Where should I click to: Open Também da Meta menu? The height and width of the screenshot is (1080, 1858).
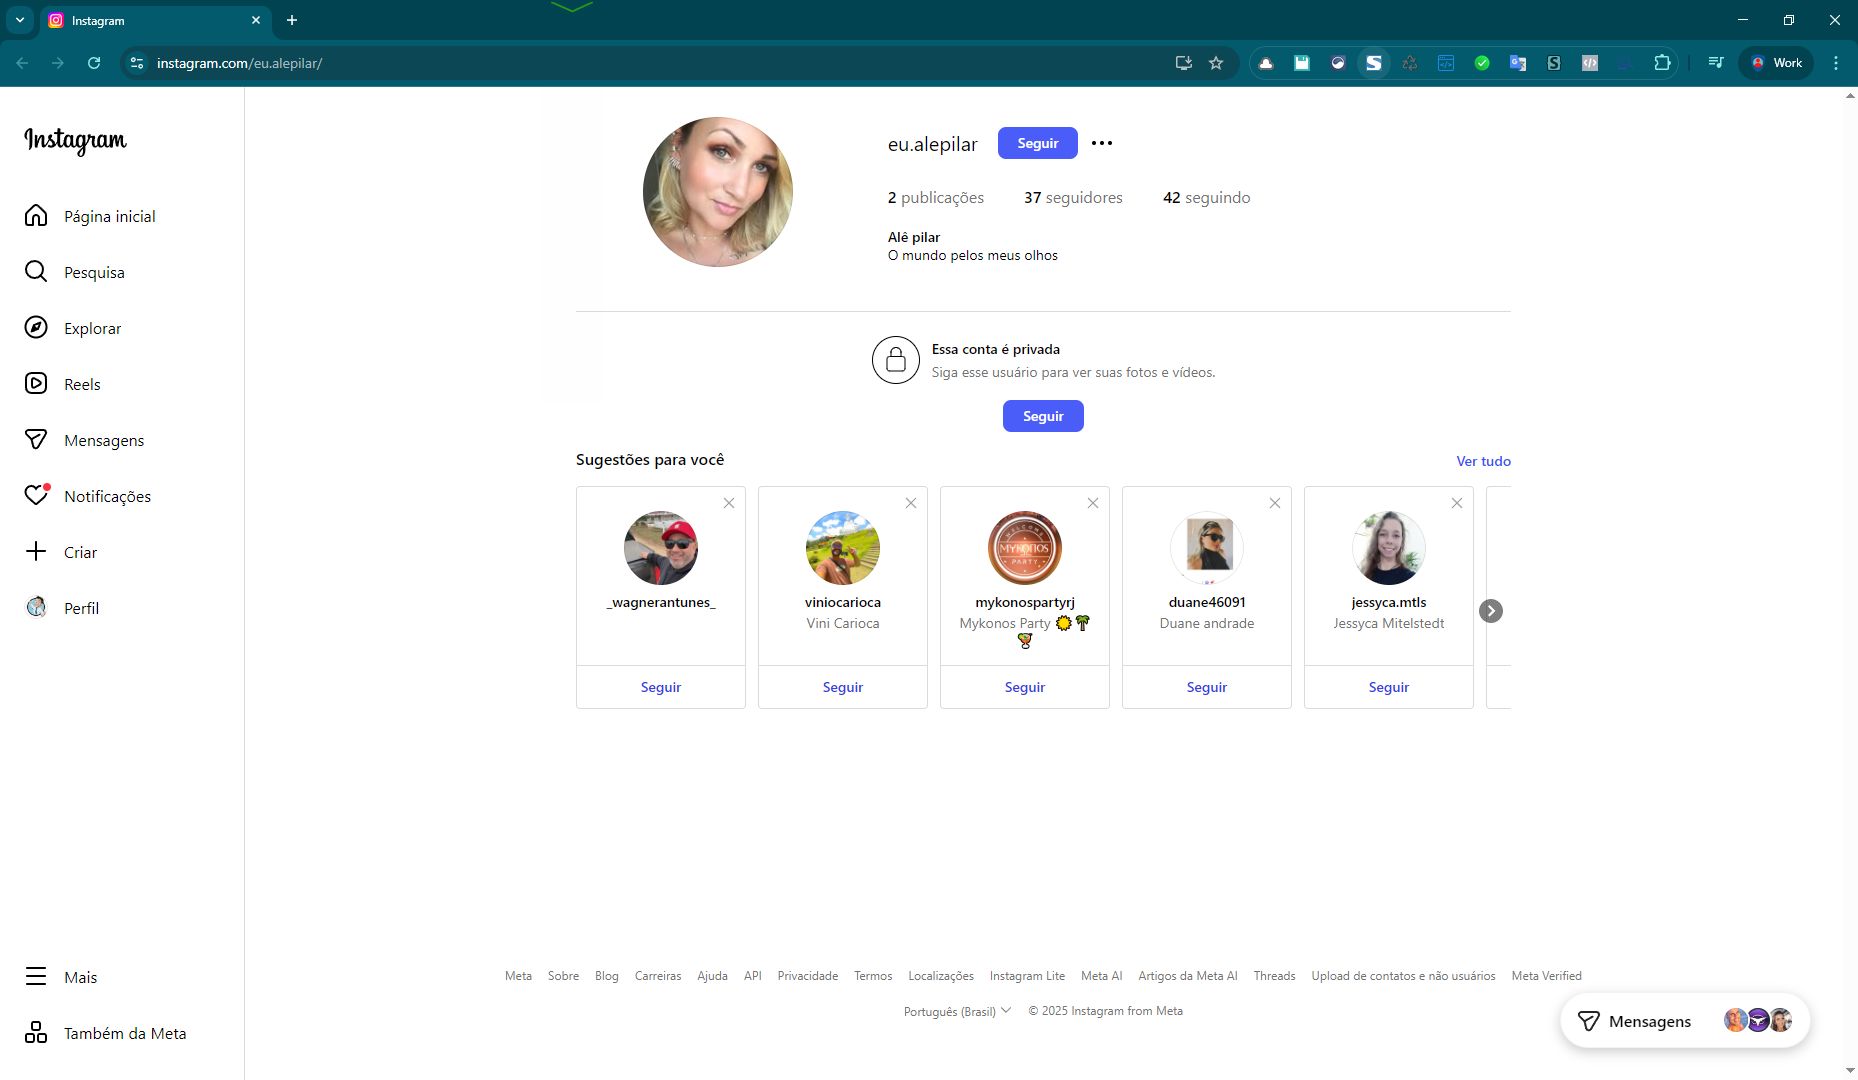point(106,1033)
